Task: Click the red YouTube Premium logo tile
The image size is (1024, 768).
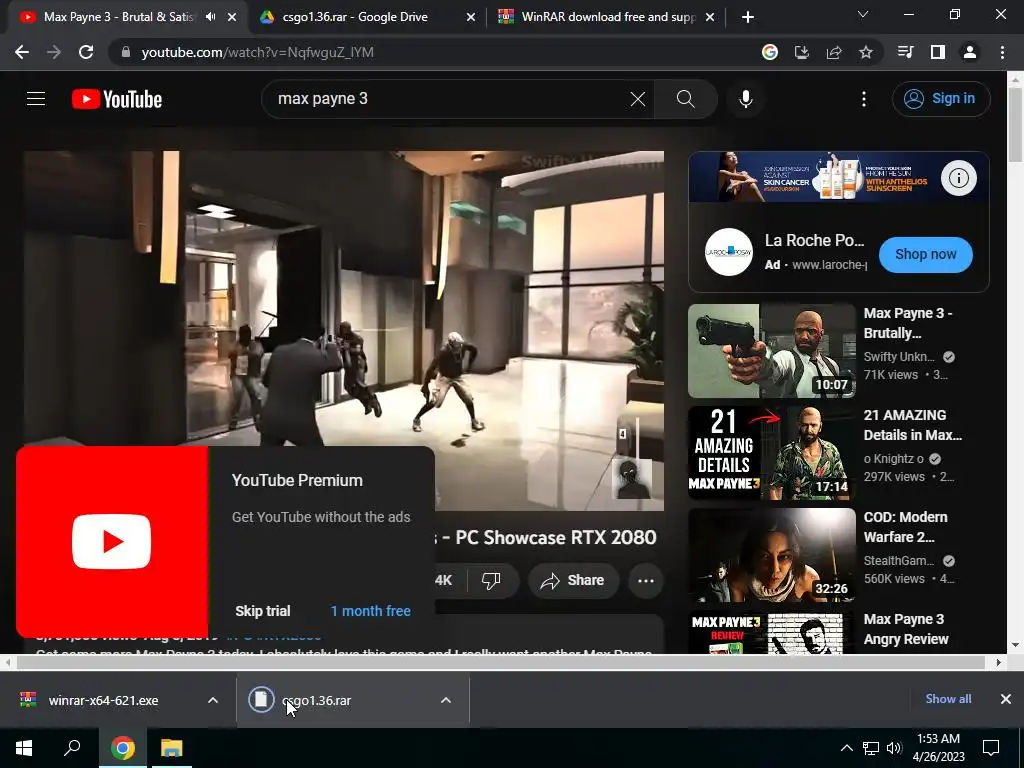Action: pos(112,541)
